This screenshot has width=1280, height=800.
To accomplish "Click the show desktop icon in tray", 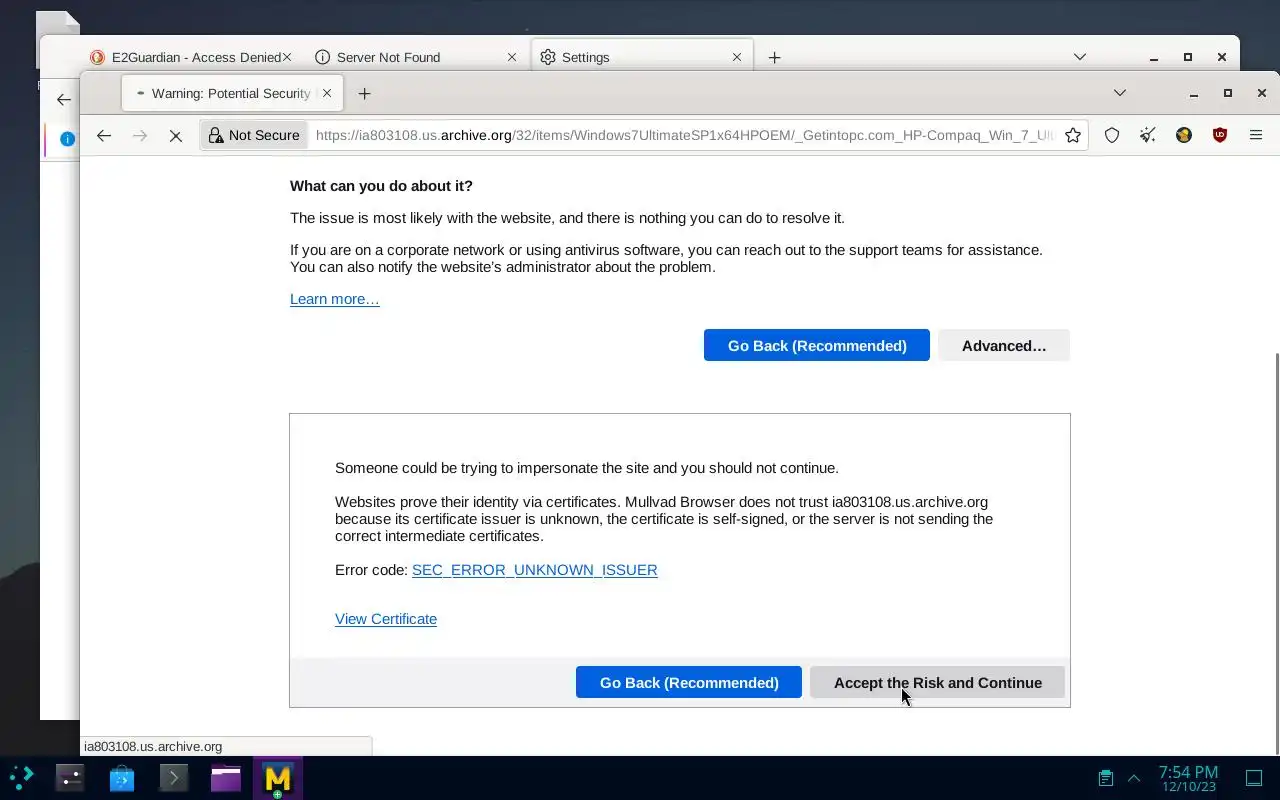I will pos(1254,777).
